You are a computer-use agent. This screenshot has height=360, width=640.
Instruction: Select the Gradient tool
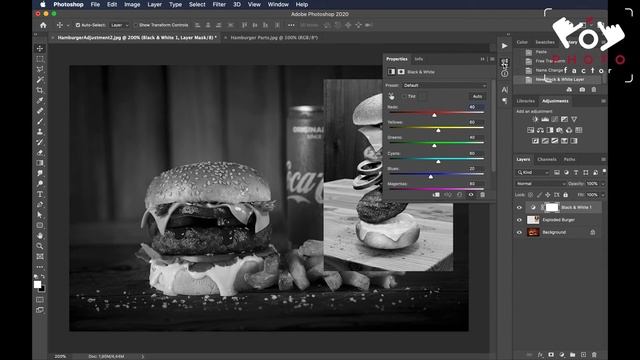coord(40,163)
